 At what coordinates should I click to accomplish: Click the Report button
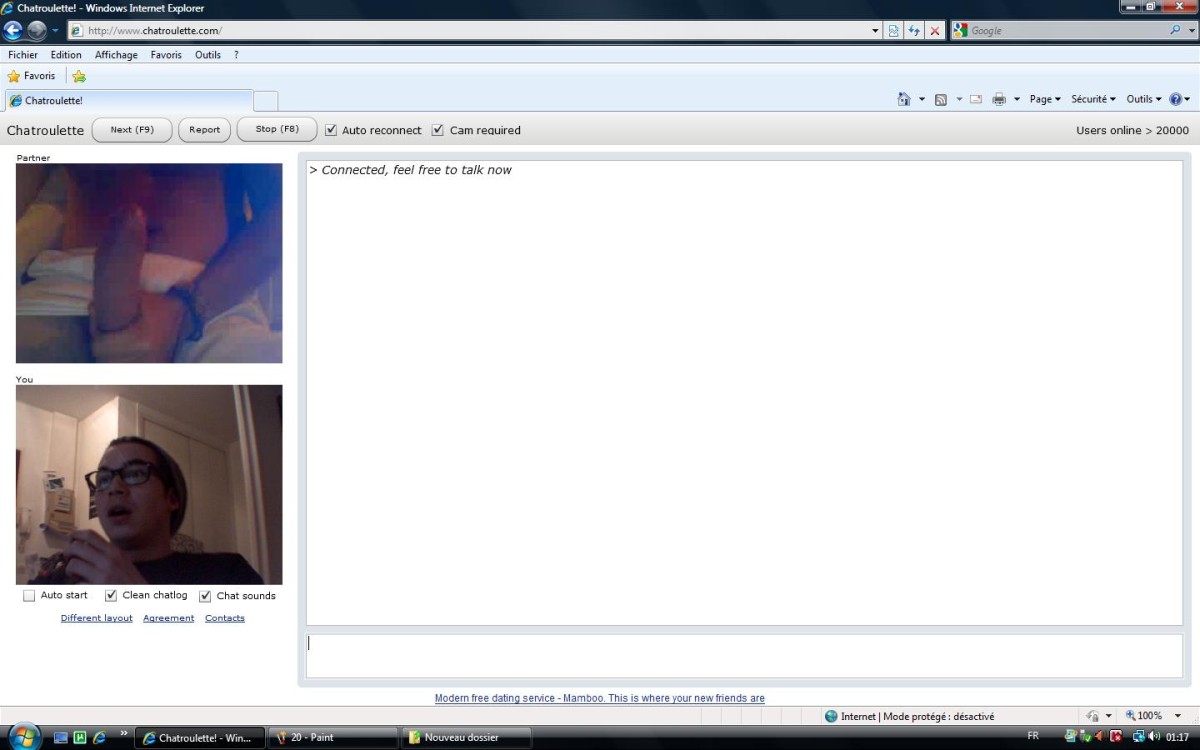204,130
